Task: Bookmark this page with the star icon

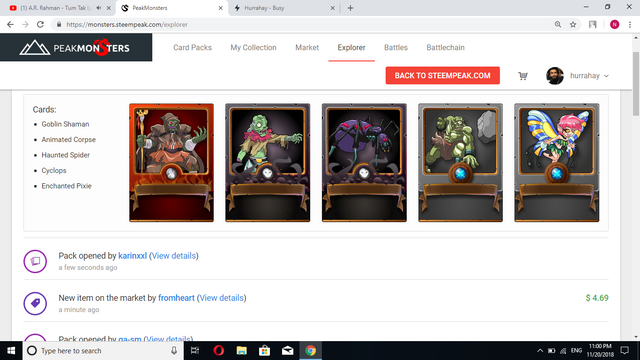Action: point(573,24)
